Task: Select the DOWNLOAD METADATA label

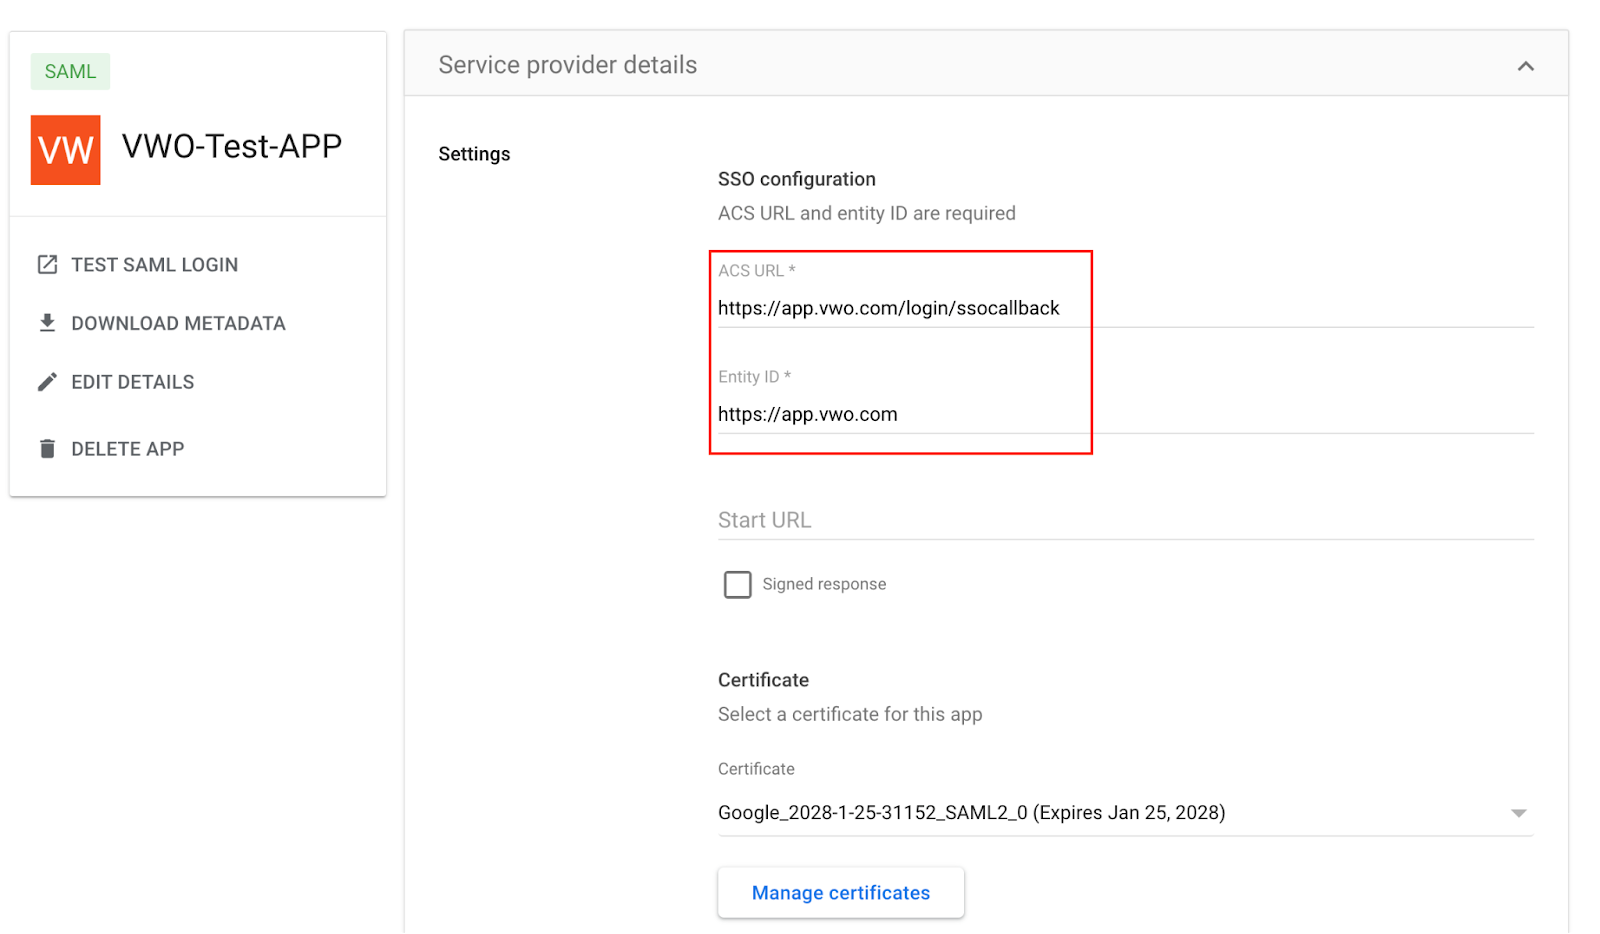Action: (x=178, y=323)
